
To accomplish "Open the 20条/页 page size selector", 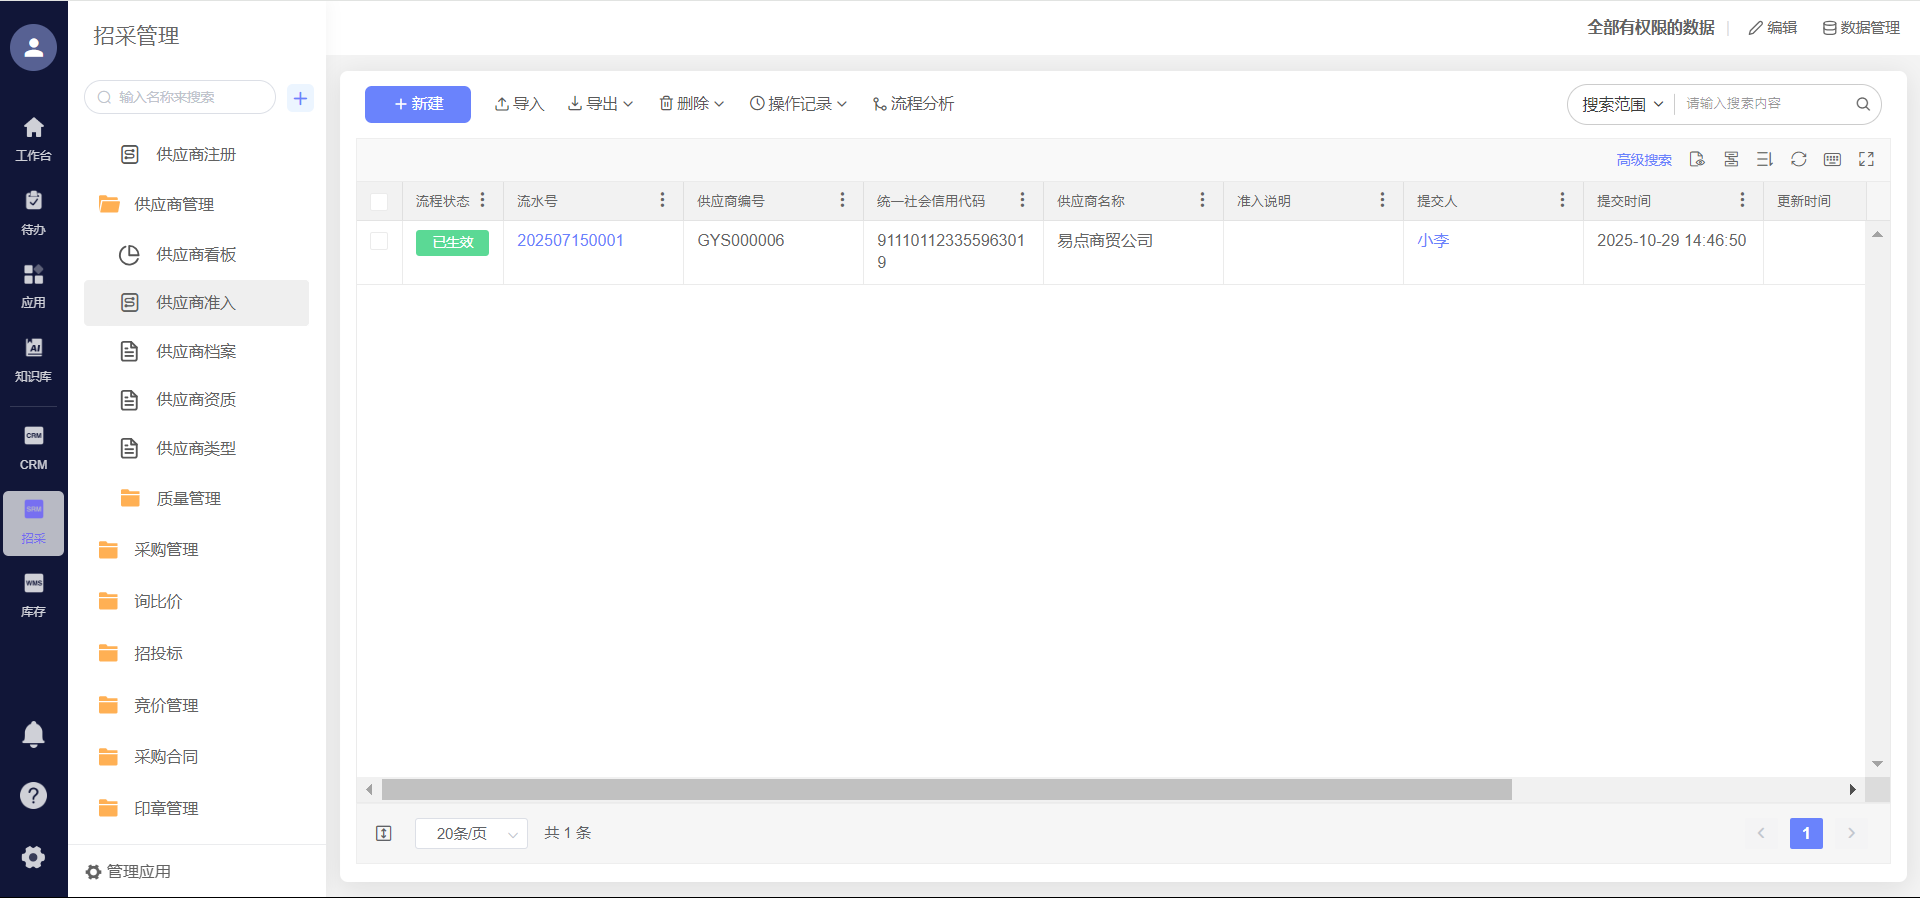I will tap(471, 833).
